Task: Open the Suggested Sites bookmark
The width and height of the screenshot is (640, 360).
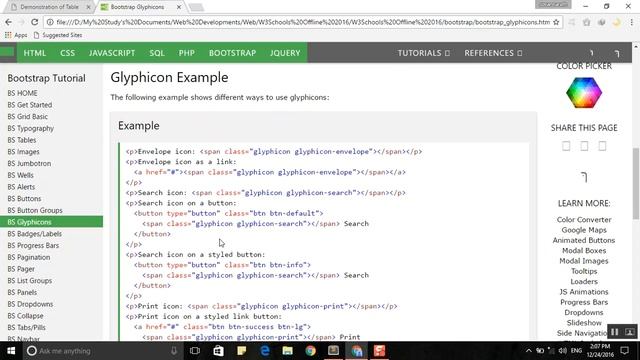Action: point(58,35)
